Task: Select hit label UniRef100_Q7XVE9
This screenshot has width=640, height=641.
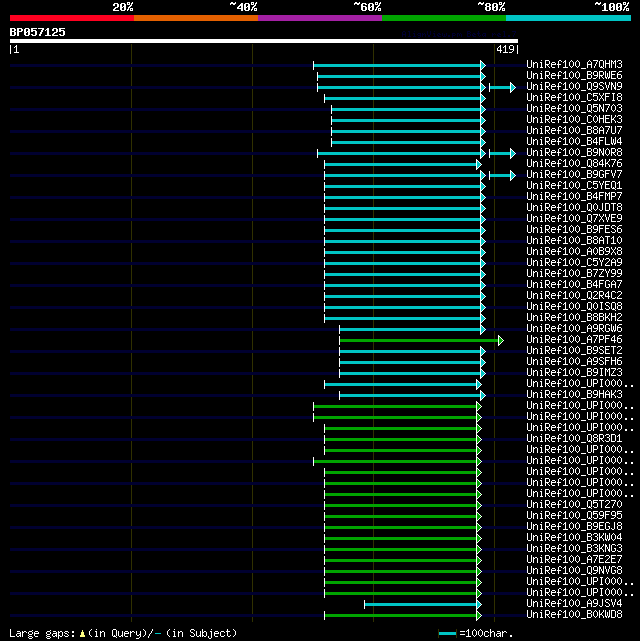Action: [x=574, y=219]
